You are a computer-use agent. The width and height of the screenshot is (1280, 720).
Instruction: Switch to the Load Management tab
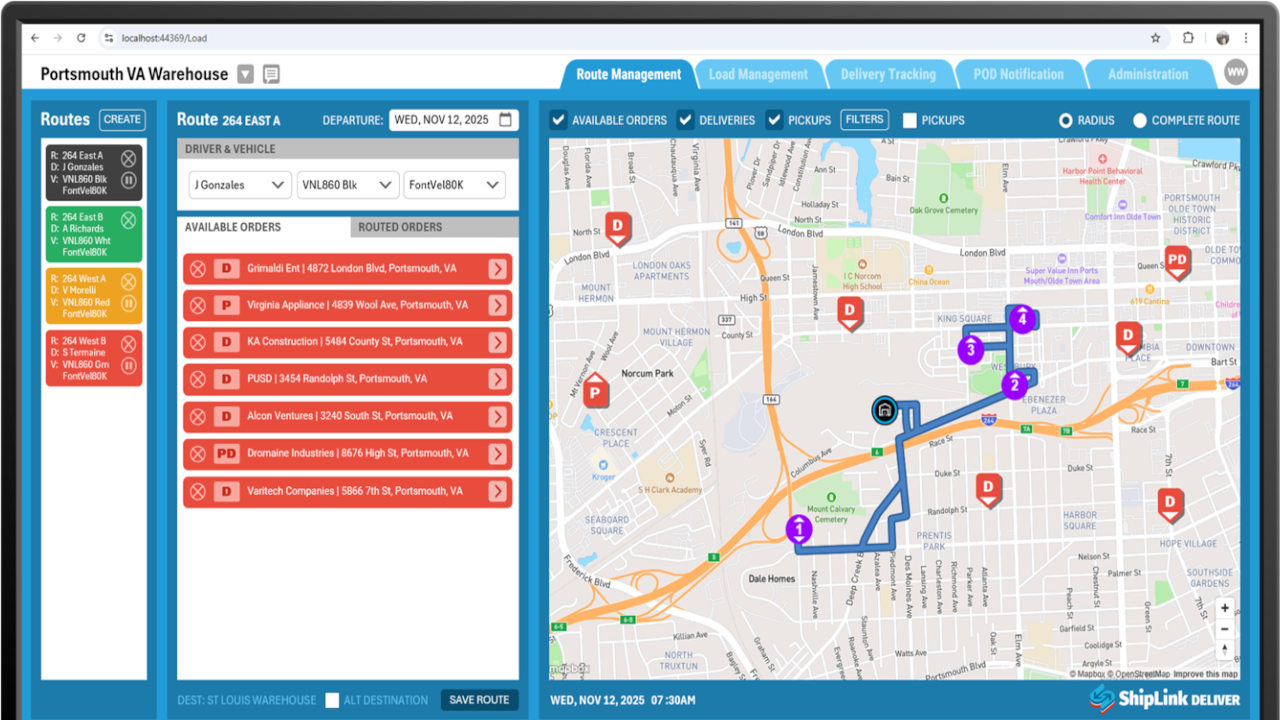(x=758, y=74)
